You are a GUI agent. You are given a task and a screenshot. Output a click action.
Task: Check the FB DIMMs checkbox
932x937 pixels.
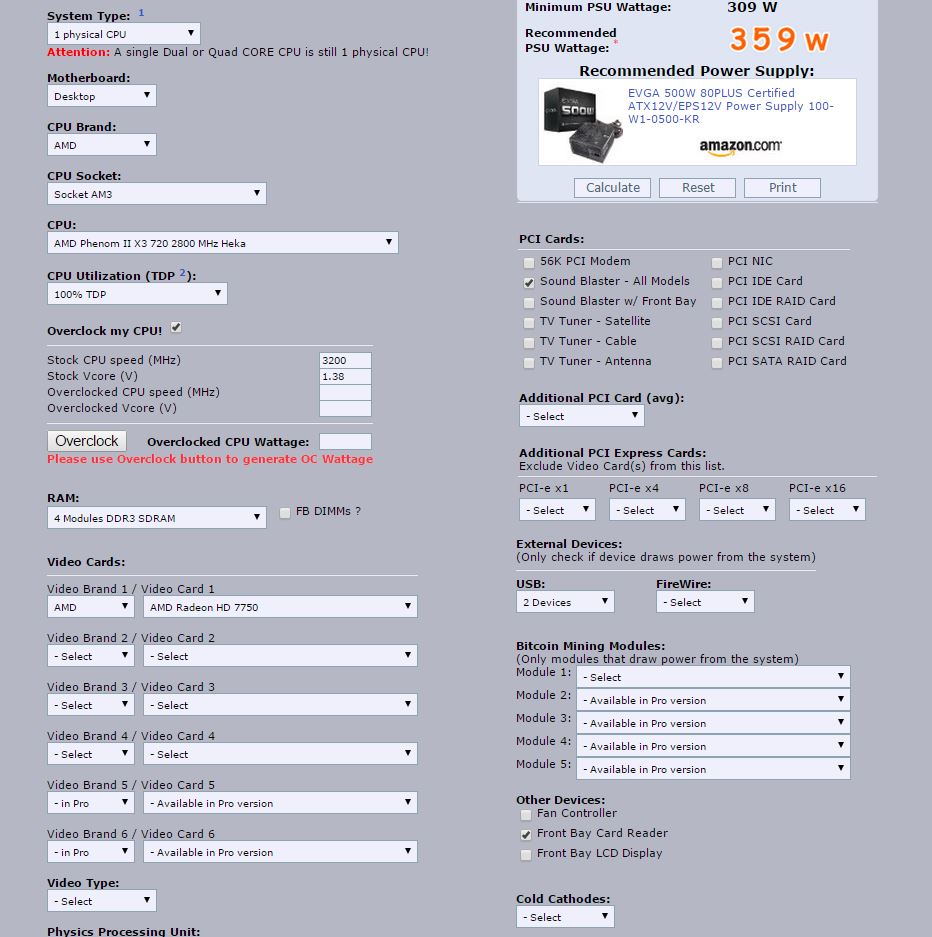[285, 513]
